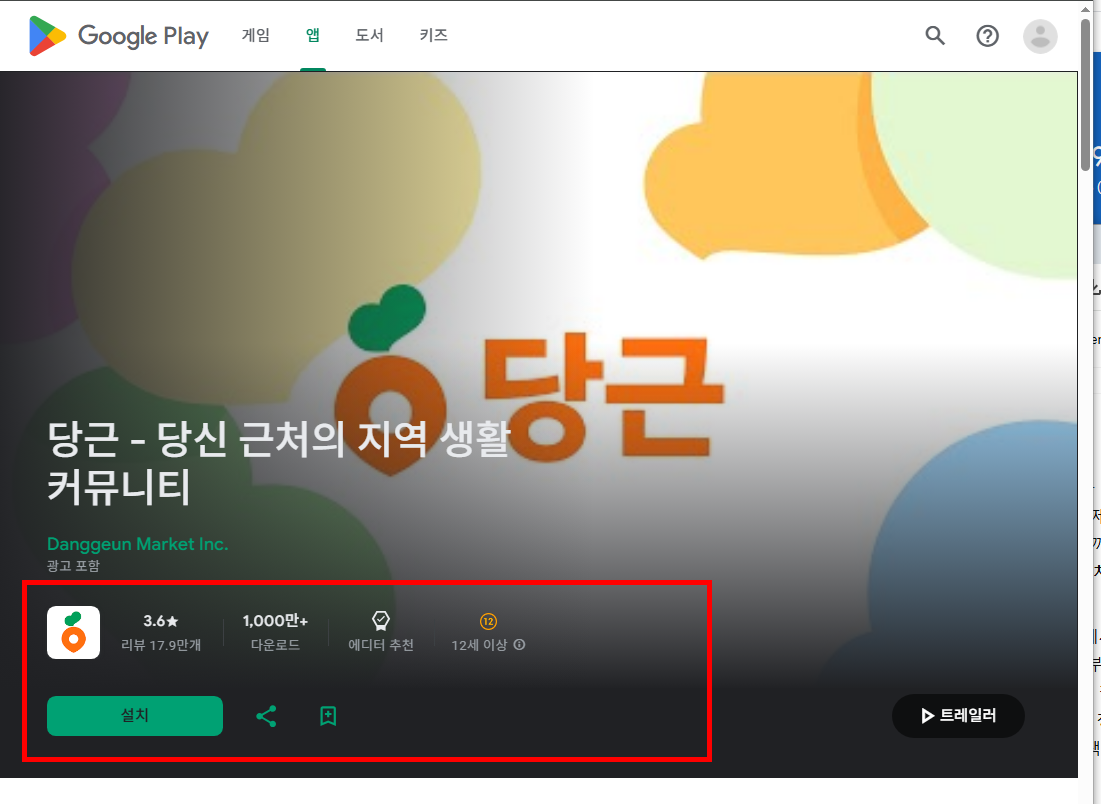Open the 12세 이상 rating info icon

pyautogui.click(x=519, y=645)
